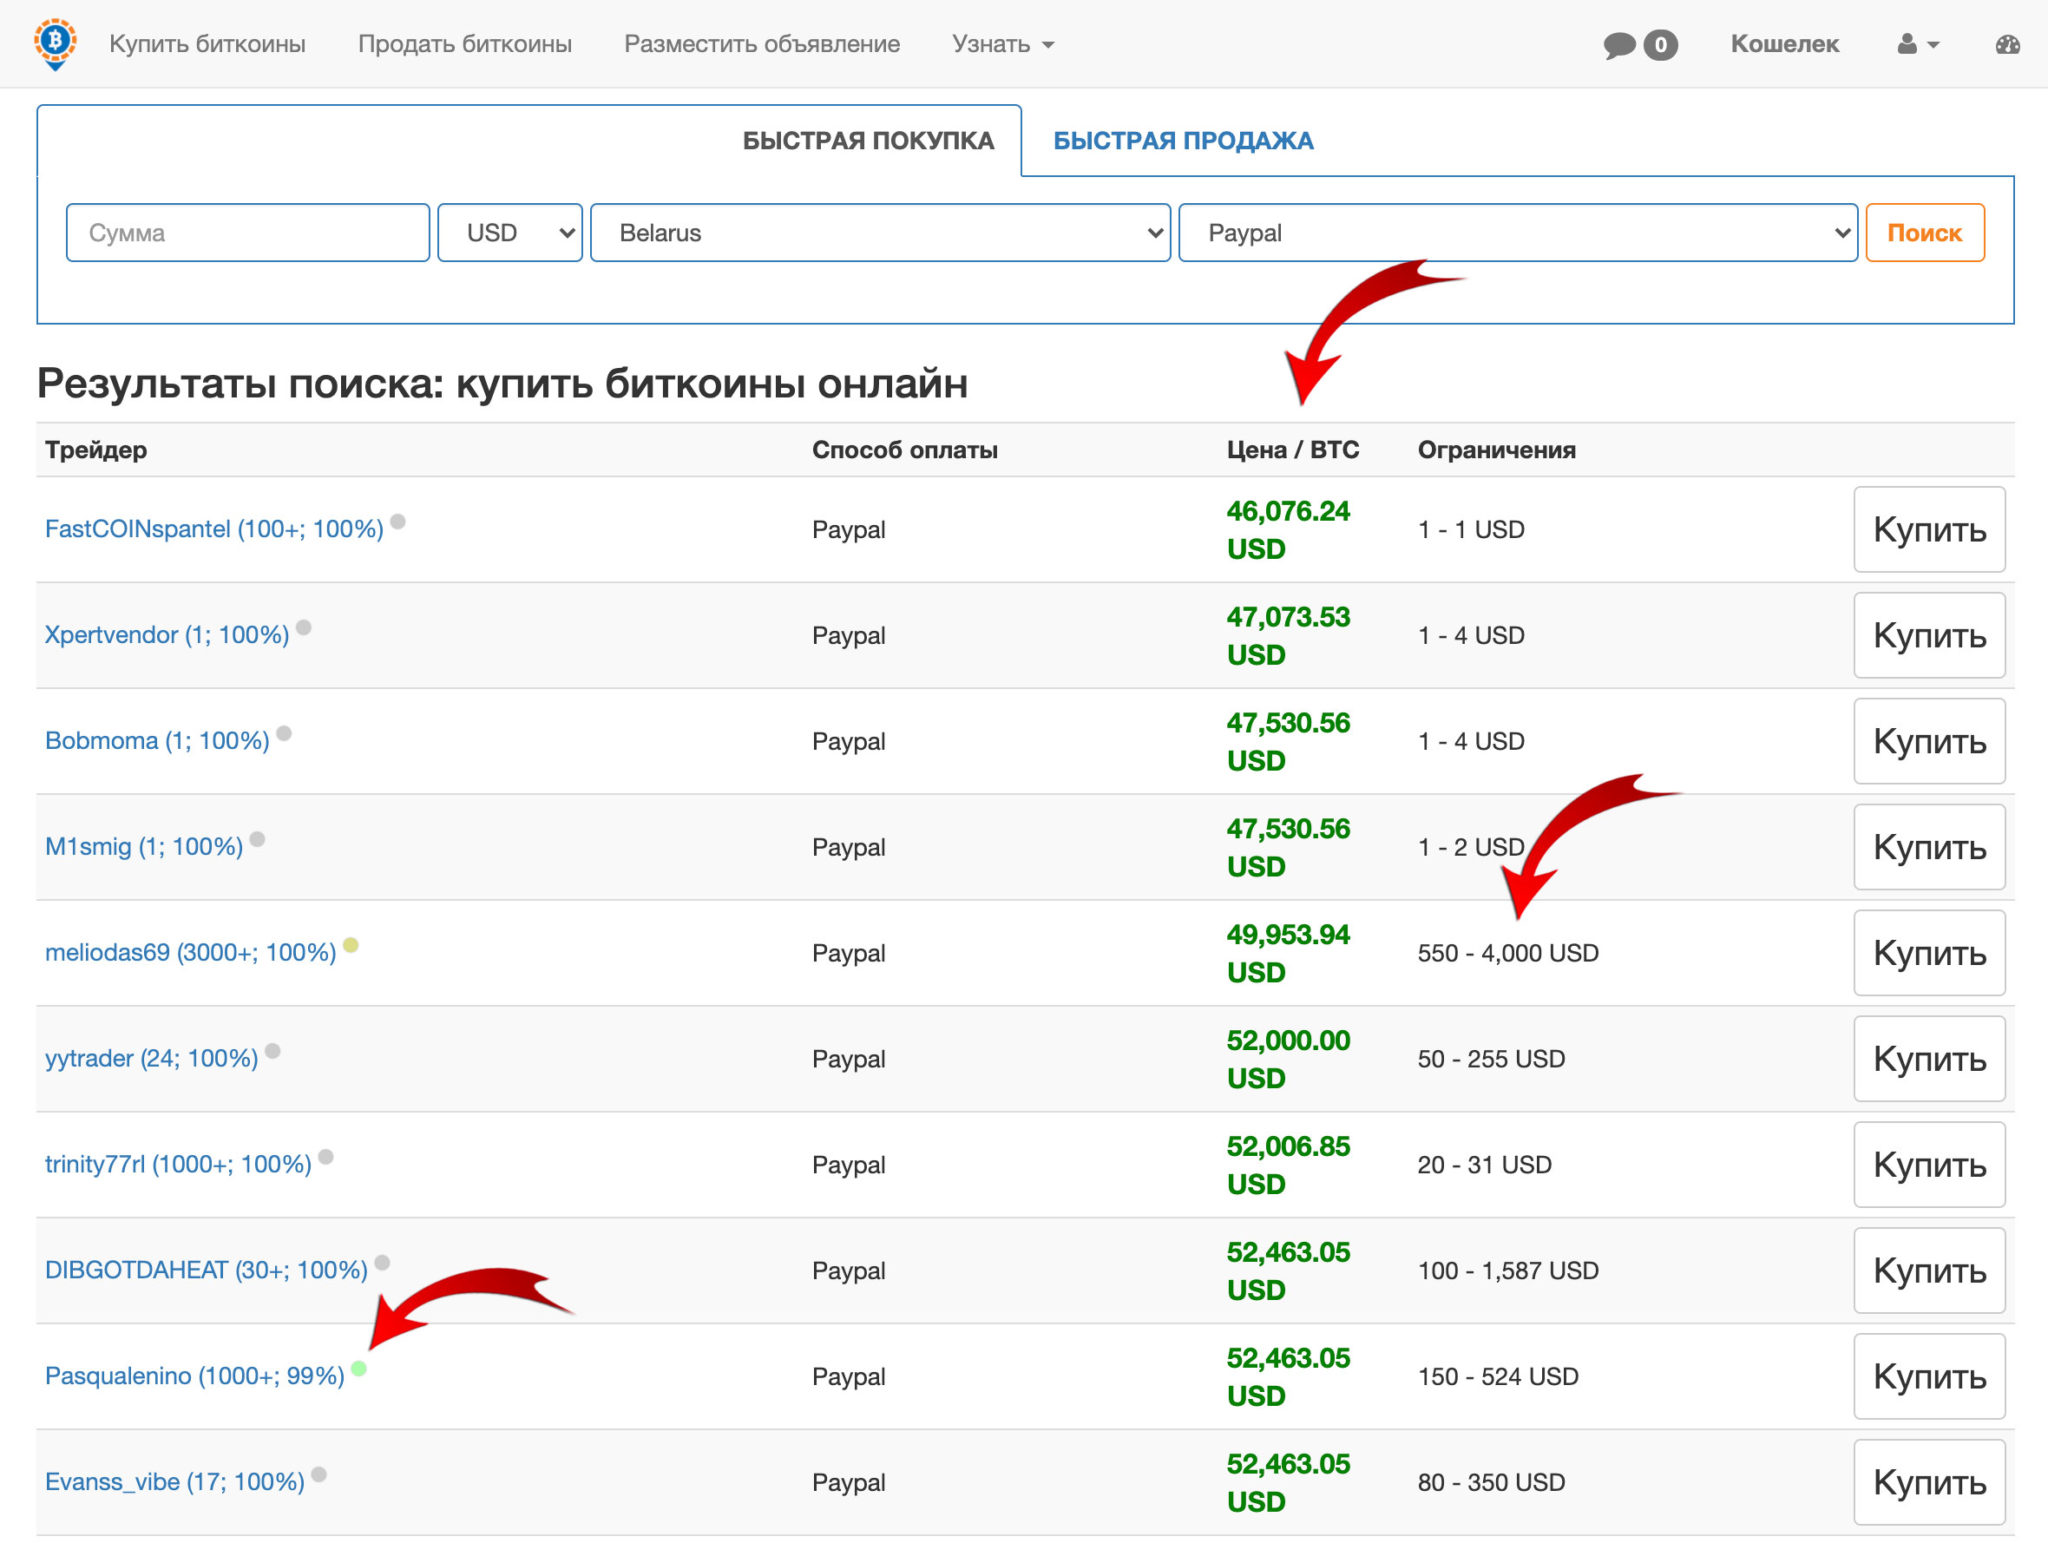Click into the Сумма amount field

click(248, 233)
